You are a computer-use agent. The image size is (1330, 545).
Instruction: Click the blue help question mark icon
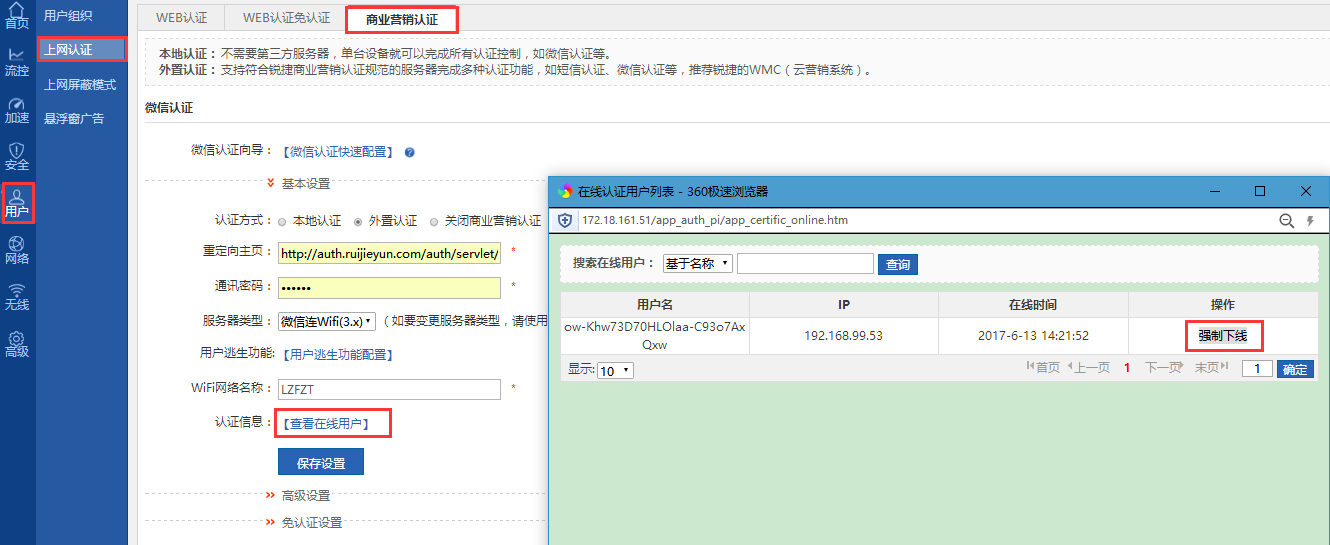coord(409,153)
